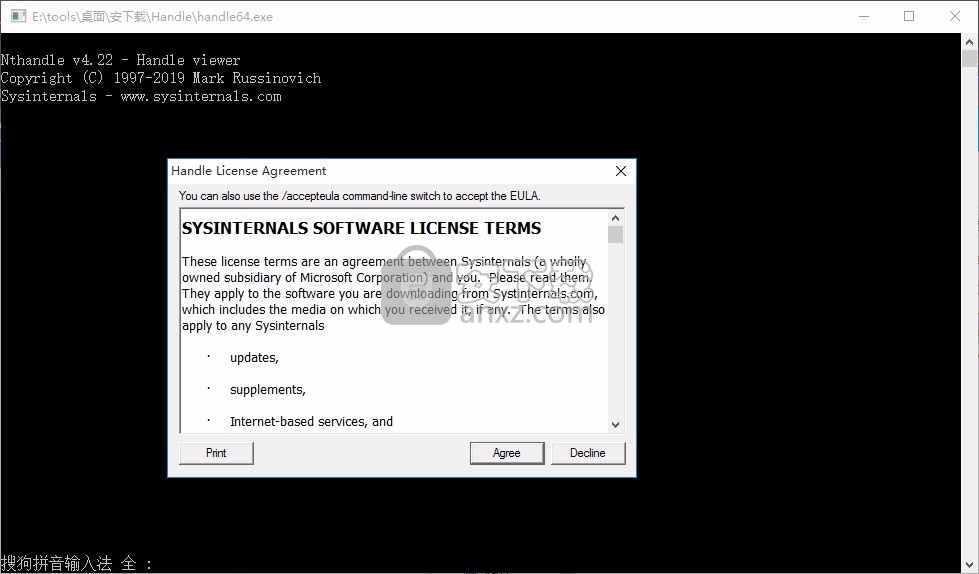Click 'Nthandle v4.22 - Handle viewer' console line
The image size is (979, 574).
(x=121, y=60)
